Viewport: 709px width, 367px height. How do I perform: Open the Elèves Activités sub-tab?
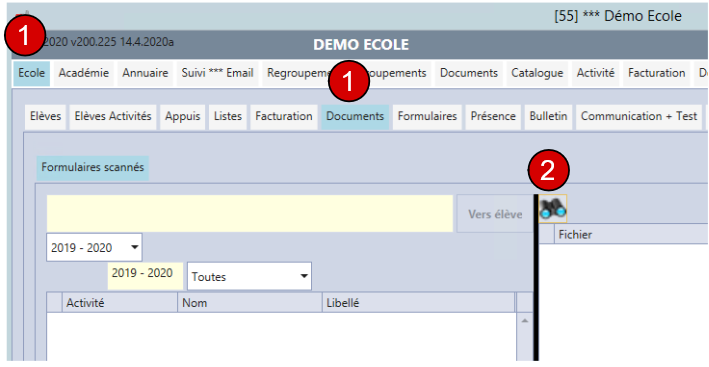(113, 117)
